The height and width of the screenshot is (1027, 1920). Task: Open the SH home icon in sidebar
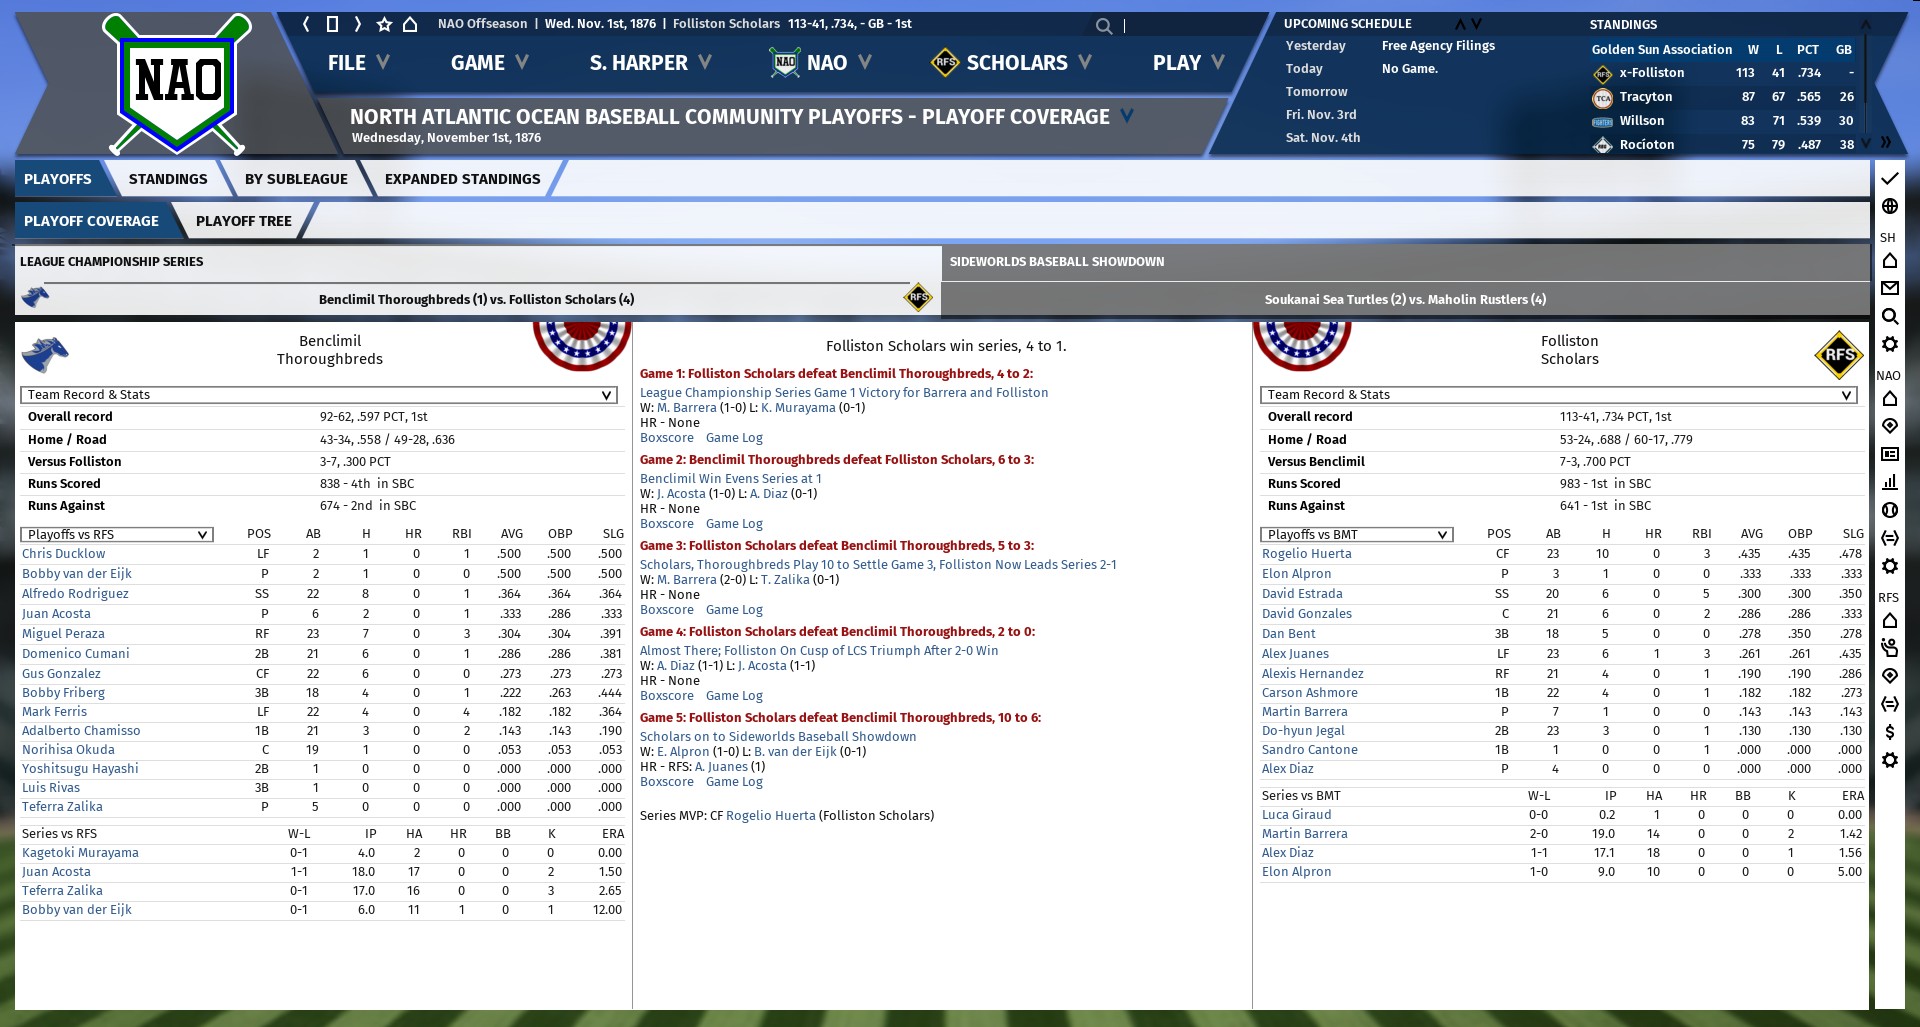coord(1889,261)
